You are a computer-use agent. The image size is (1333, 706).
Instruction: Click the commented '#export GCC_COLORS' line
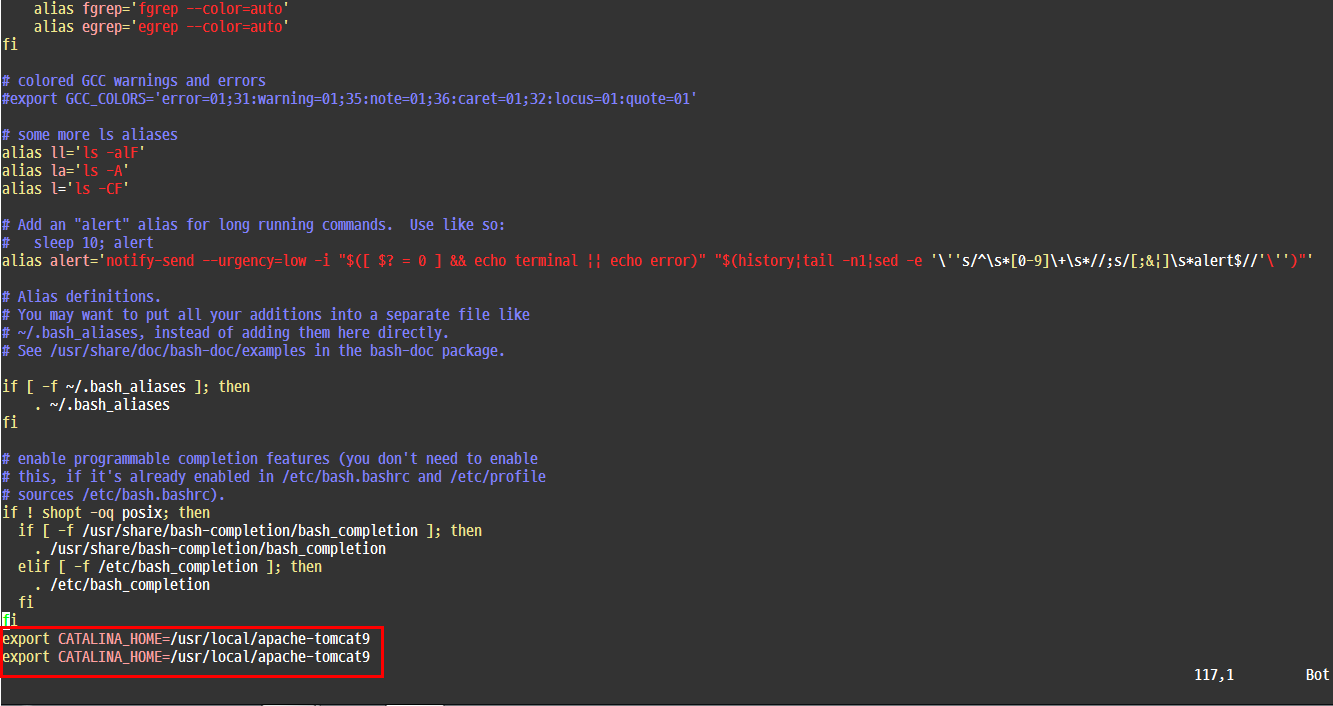click(349, 98)
